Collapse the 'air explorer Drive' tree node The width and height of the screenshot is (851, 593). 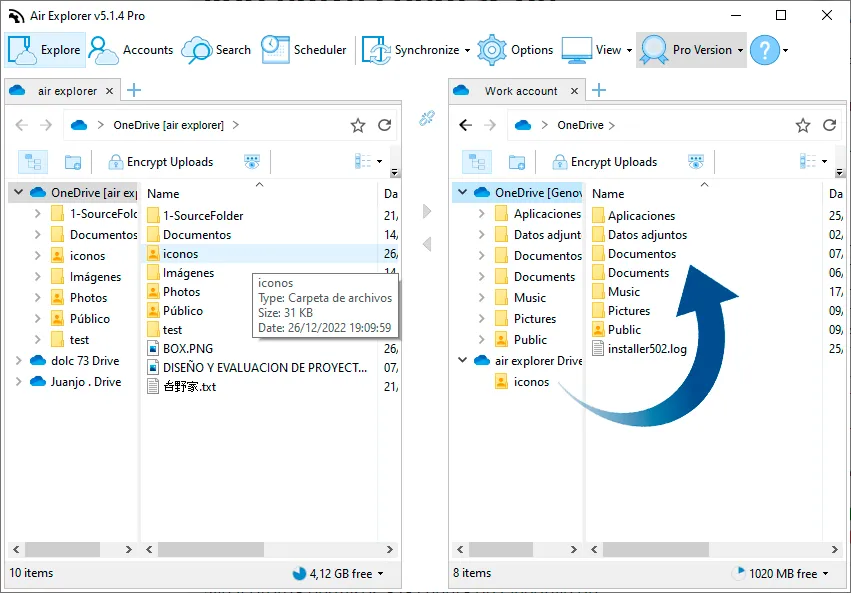(x=462, y=360)
